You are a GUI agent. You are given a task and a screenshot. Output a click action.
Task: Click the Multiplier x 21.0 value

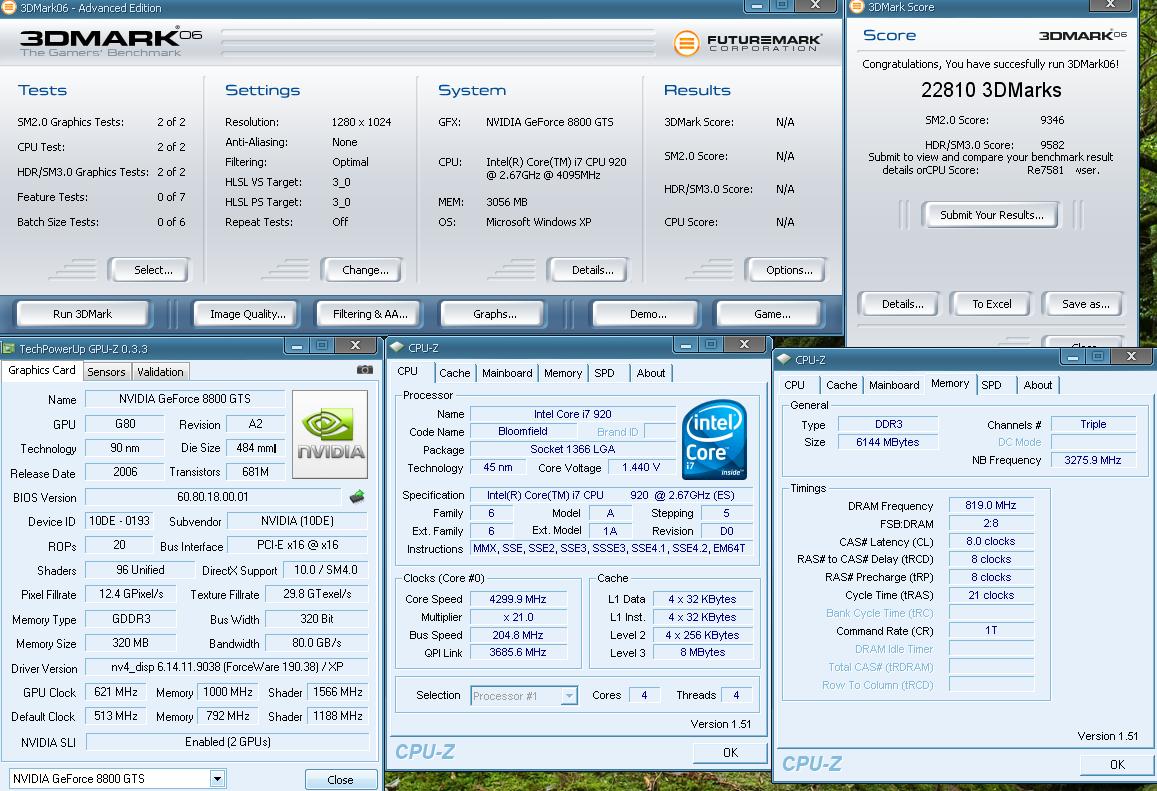pyautogui.click(x=518, y=617)
